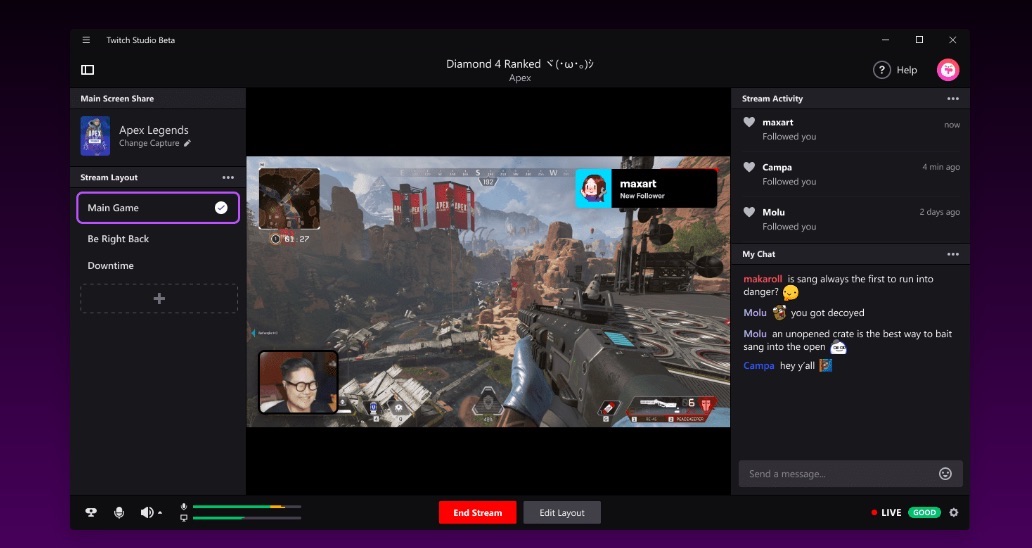Click small mic icon beside level meter

pos(184,507)
